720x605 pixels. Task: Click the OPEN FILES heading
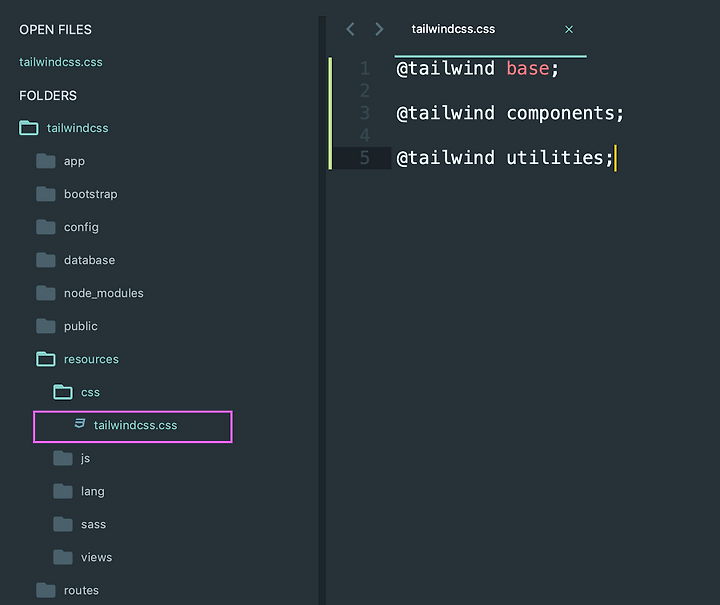tap(56, 29)
